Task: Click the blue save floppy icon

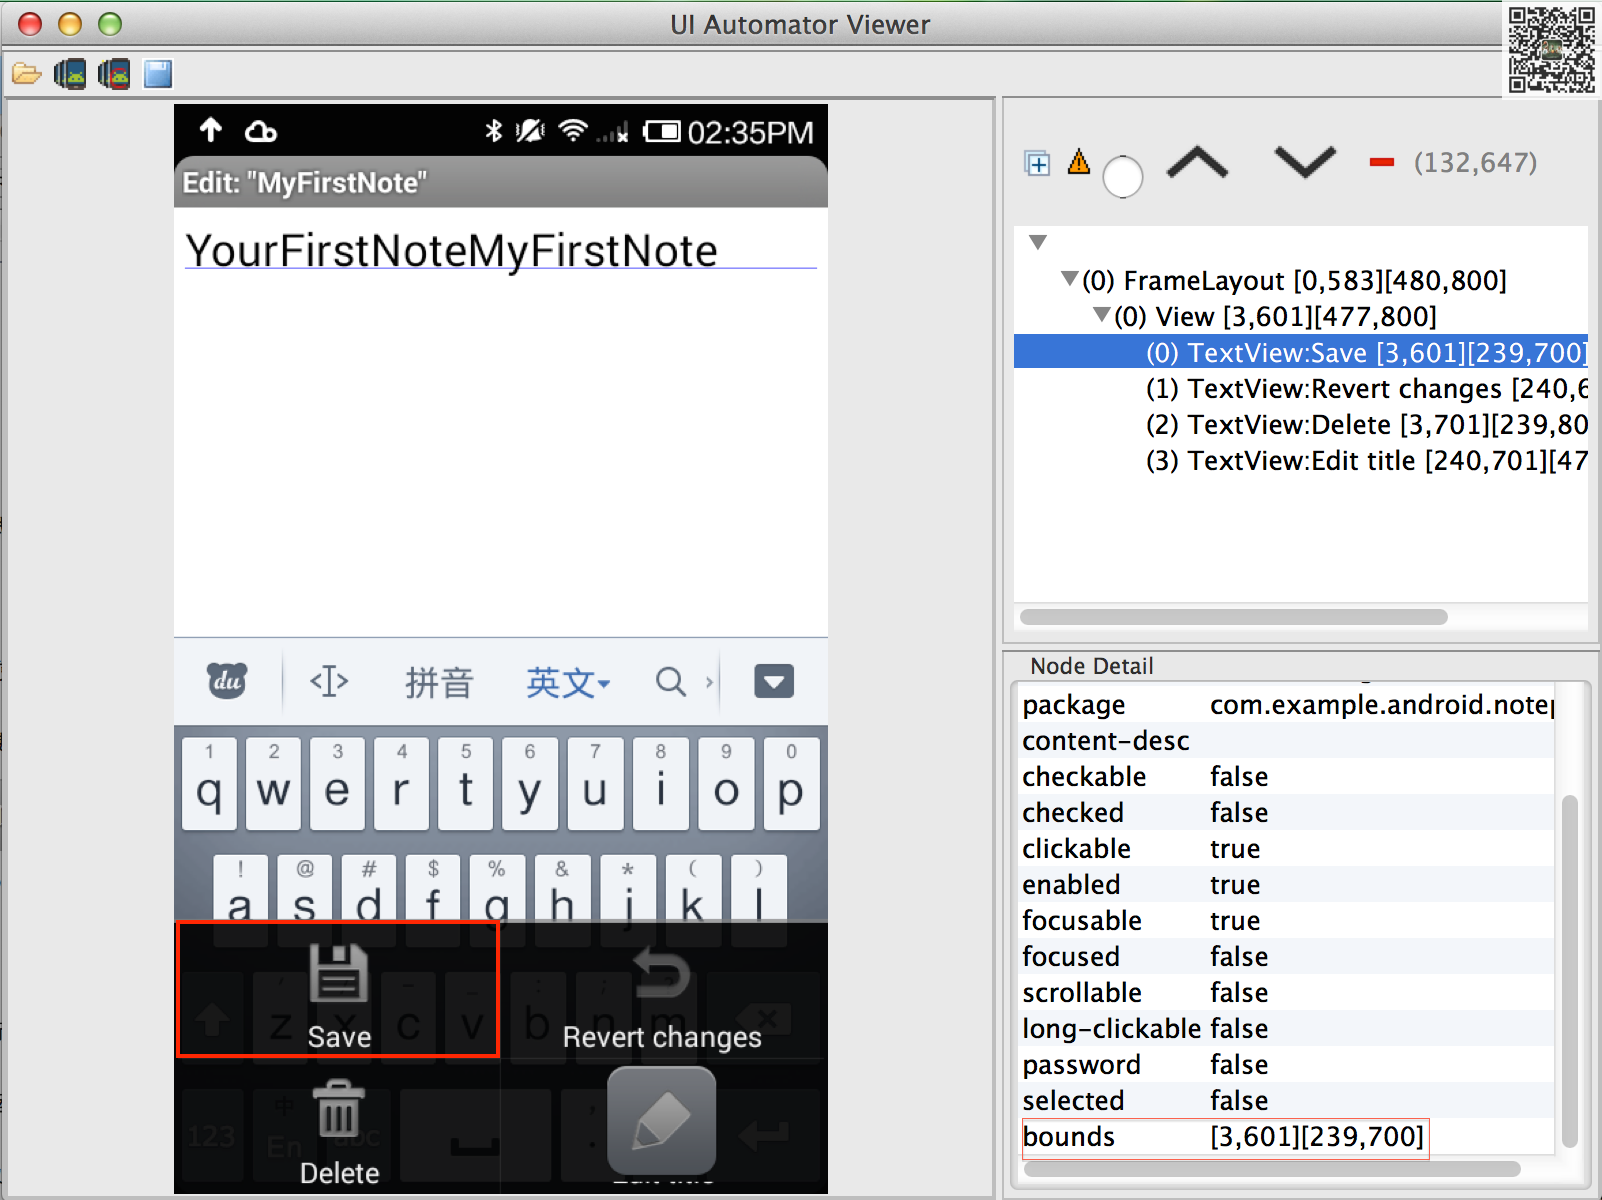Action: pyautogui.click(x=158, y=74)
